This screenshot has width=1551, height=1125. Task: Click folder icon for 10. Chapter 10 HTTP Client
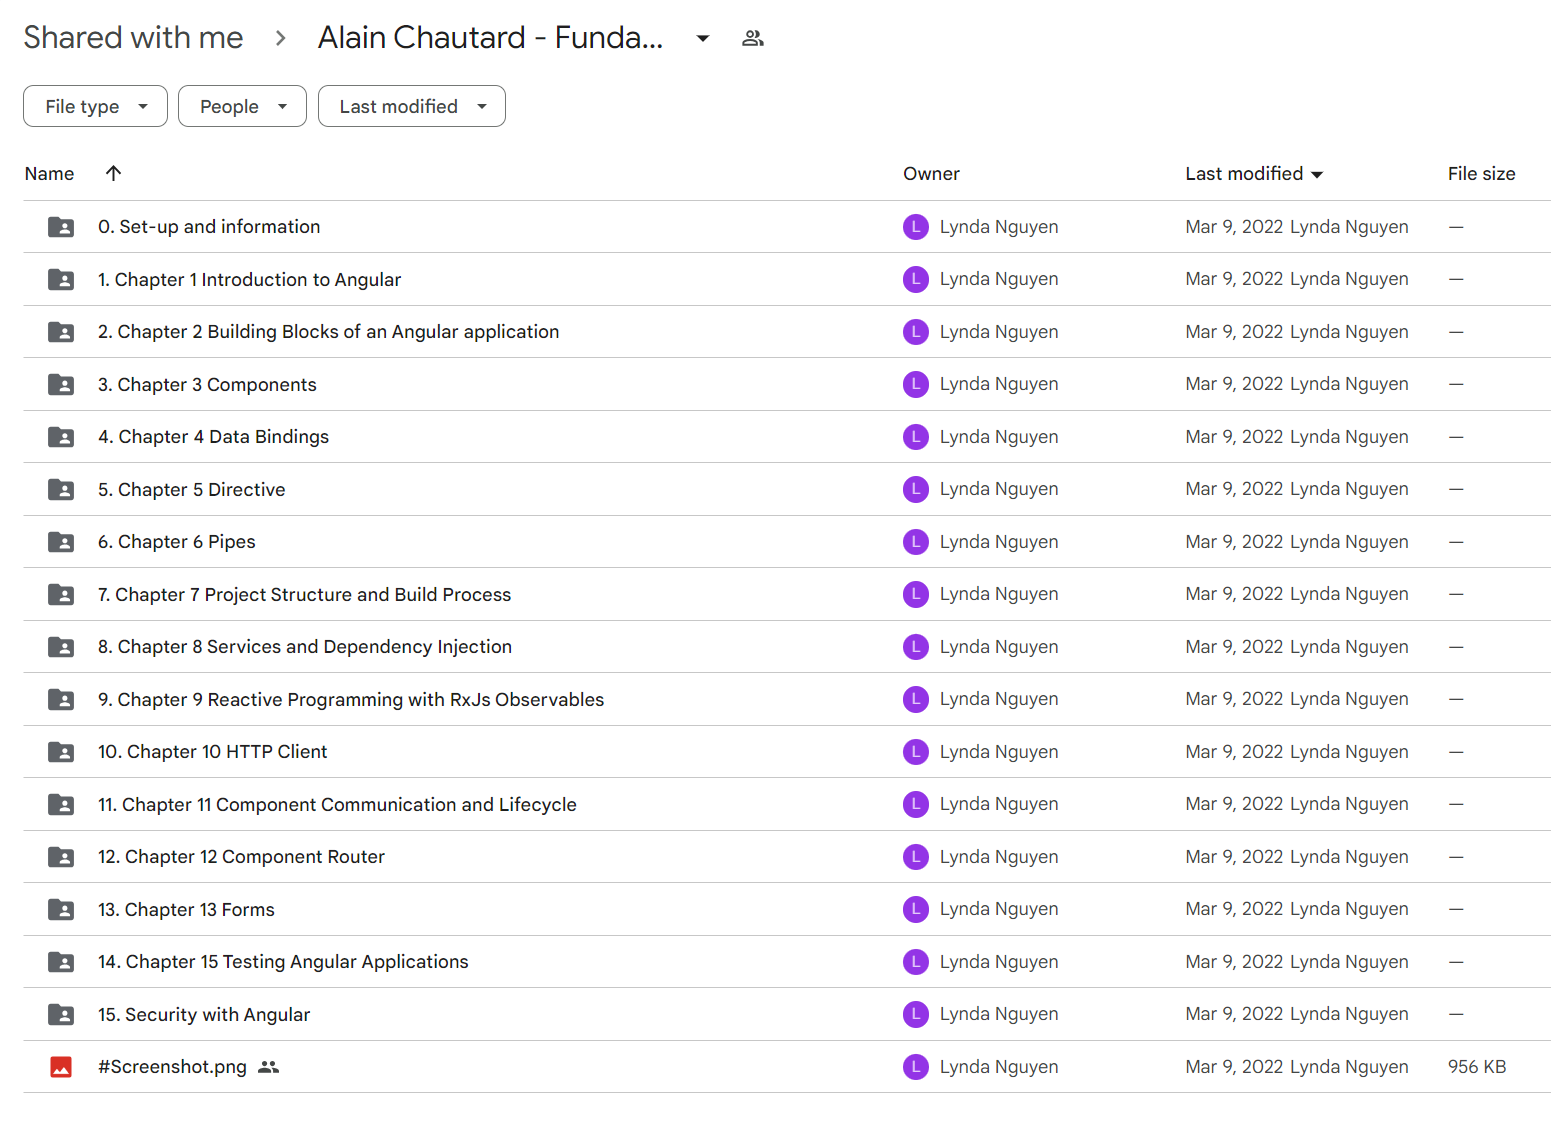coord(61,752)
